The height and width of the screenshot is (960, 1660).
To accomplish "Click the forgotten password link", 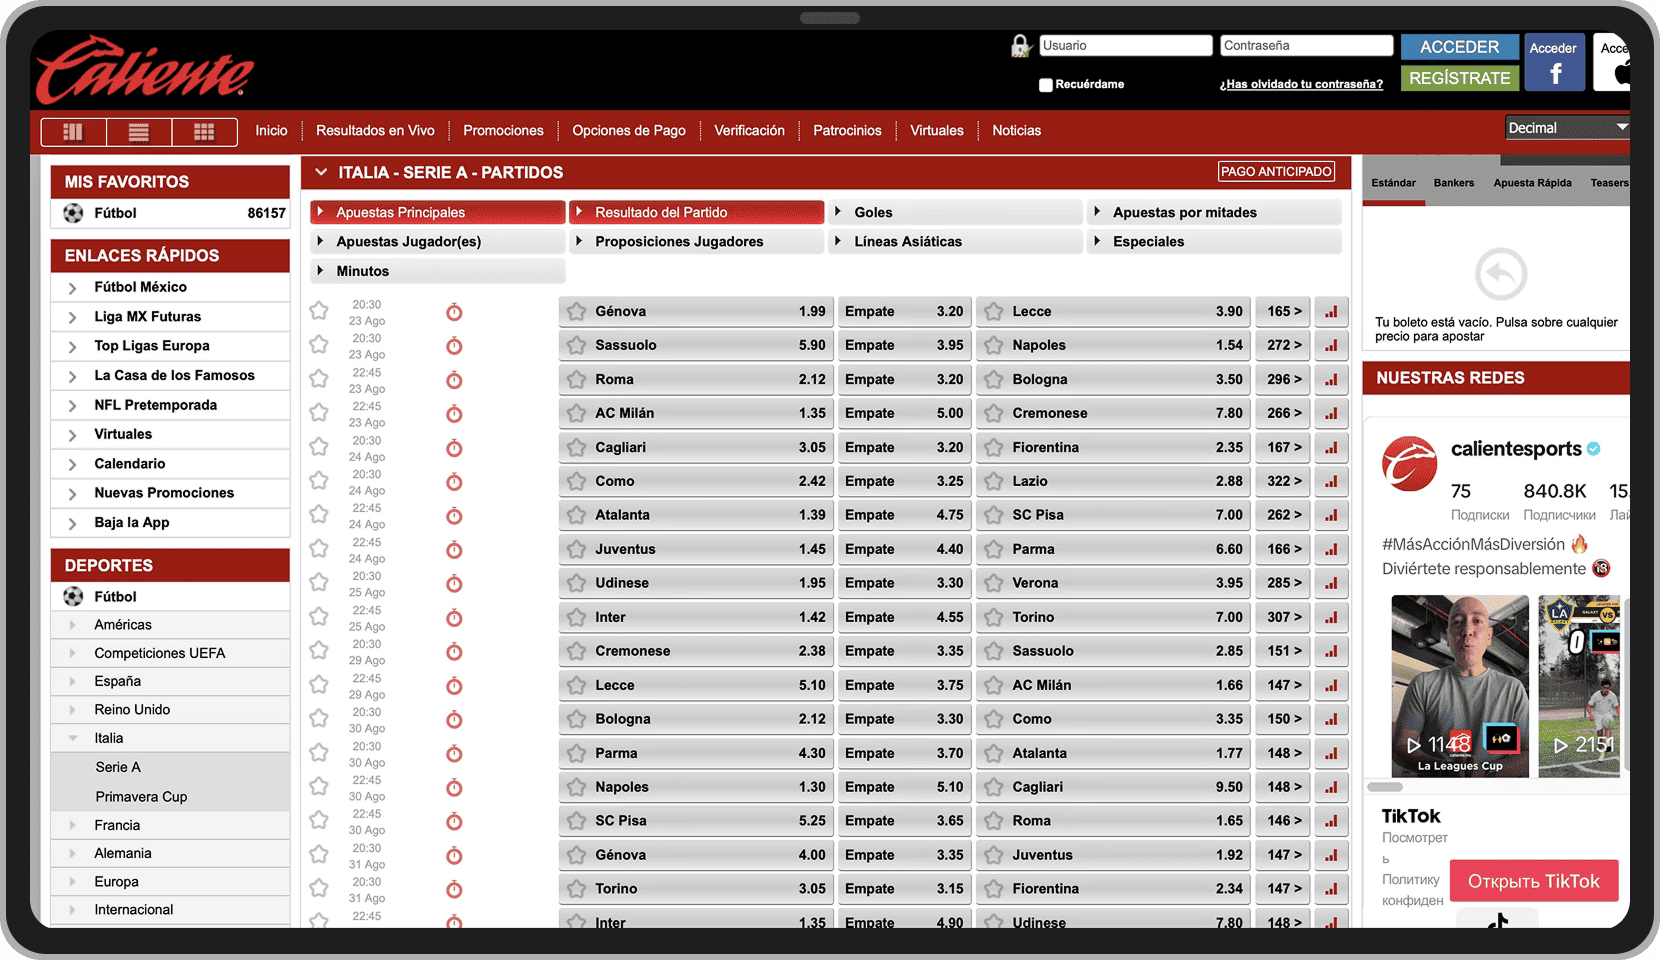I will tap(1301, 84).
